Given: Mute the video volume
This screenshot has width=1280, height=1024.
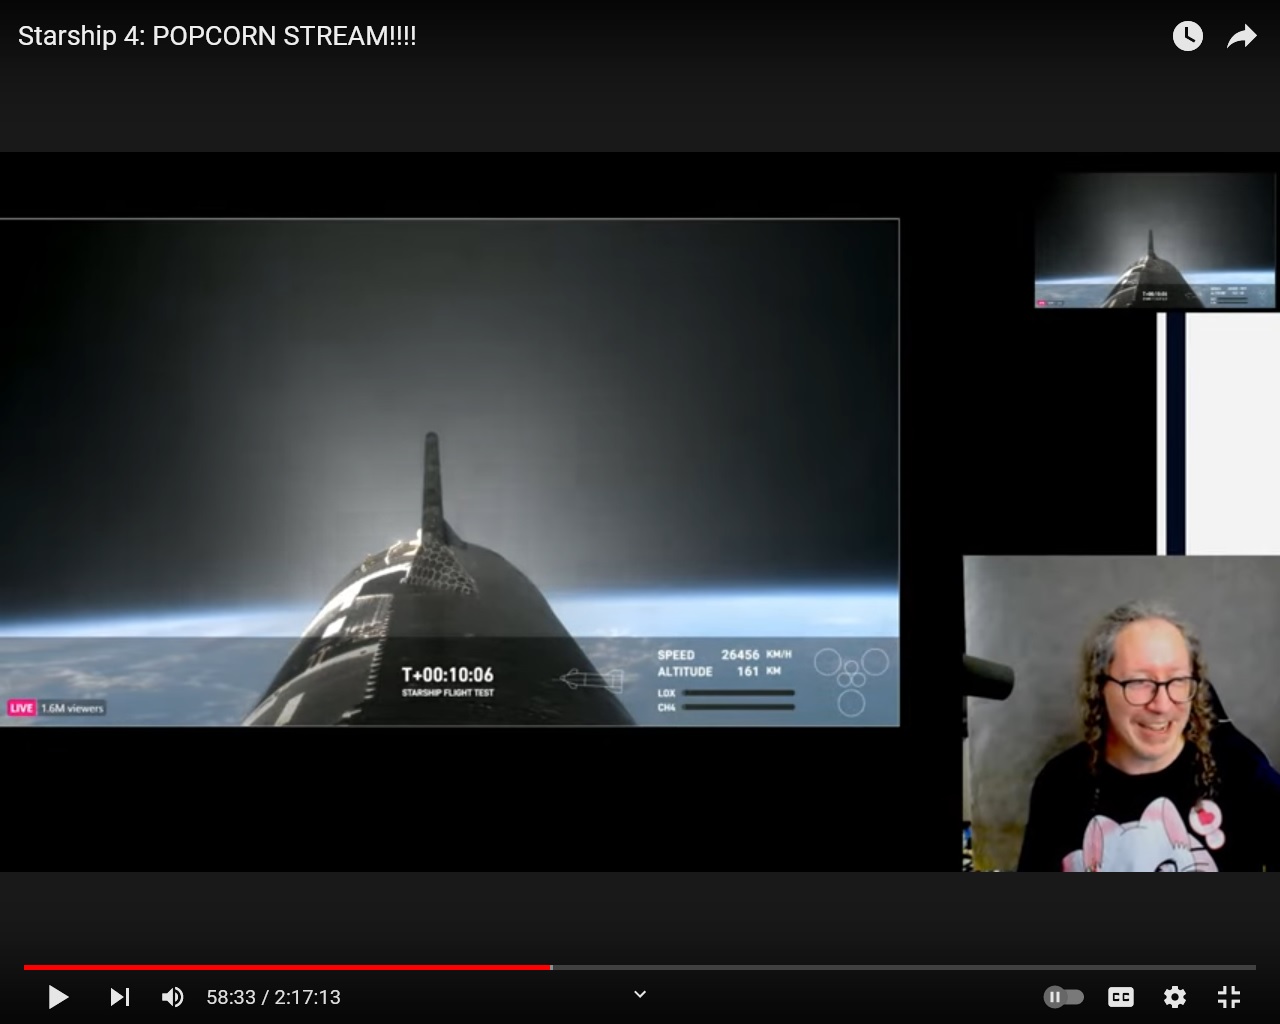Looking at the screenshot, I should tap(172, 997).
